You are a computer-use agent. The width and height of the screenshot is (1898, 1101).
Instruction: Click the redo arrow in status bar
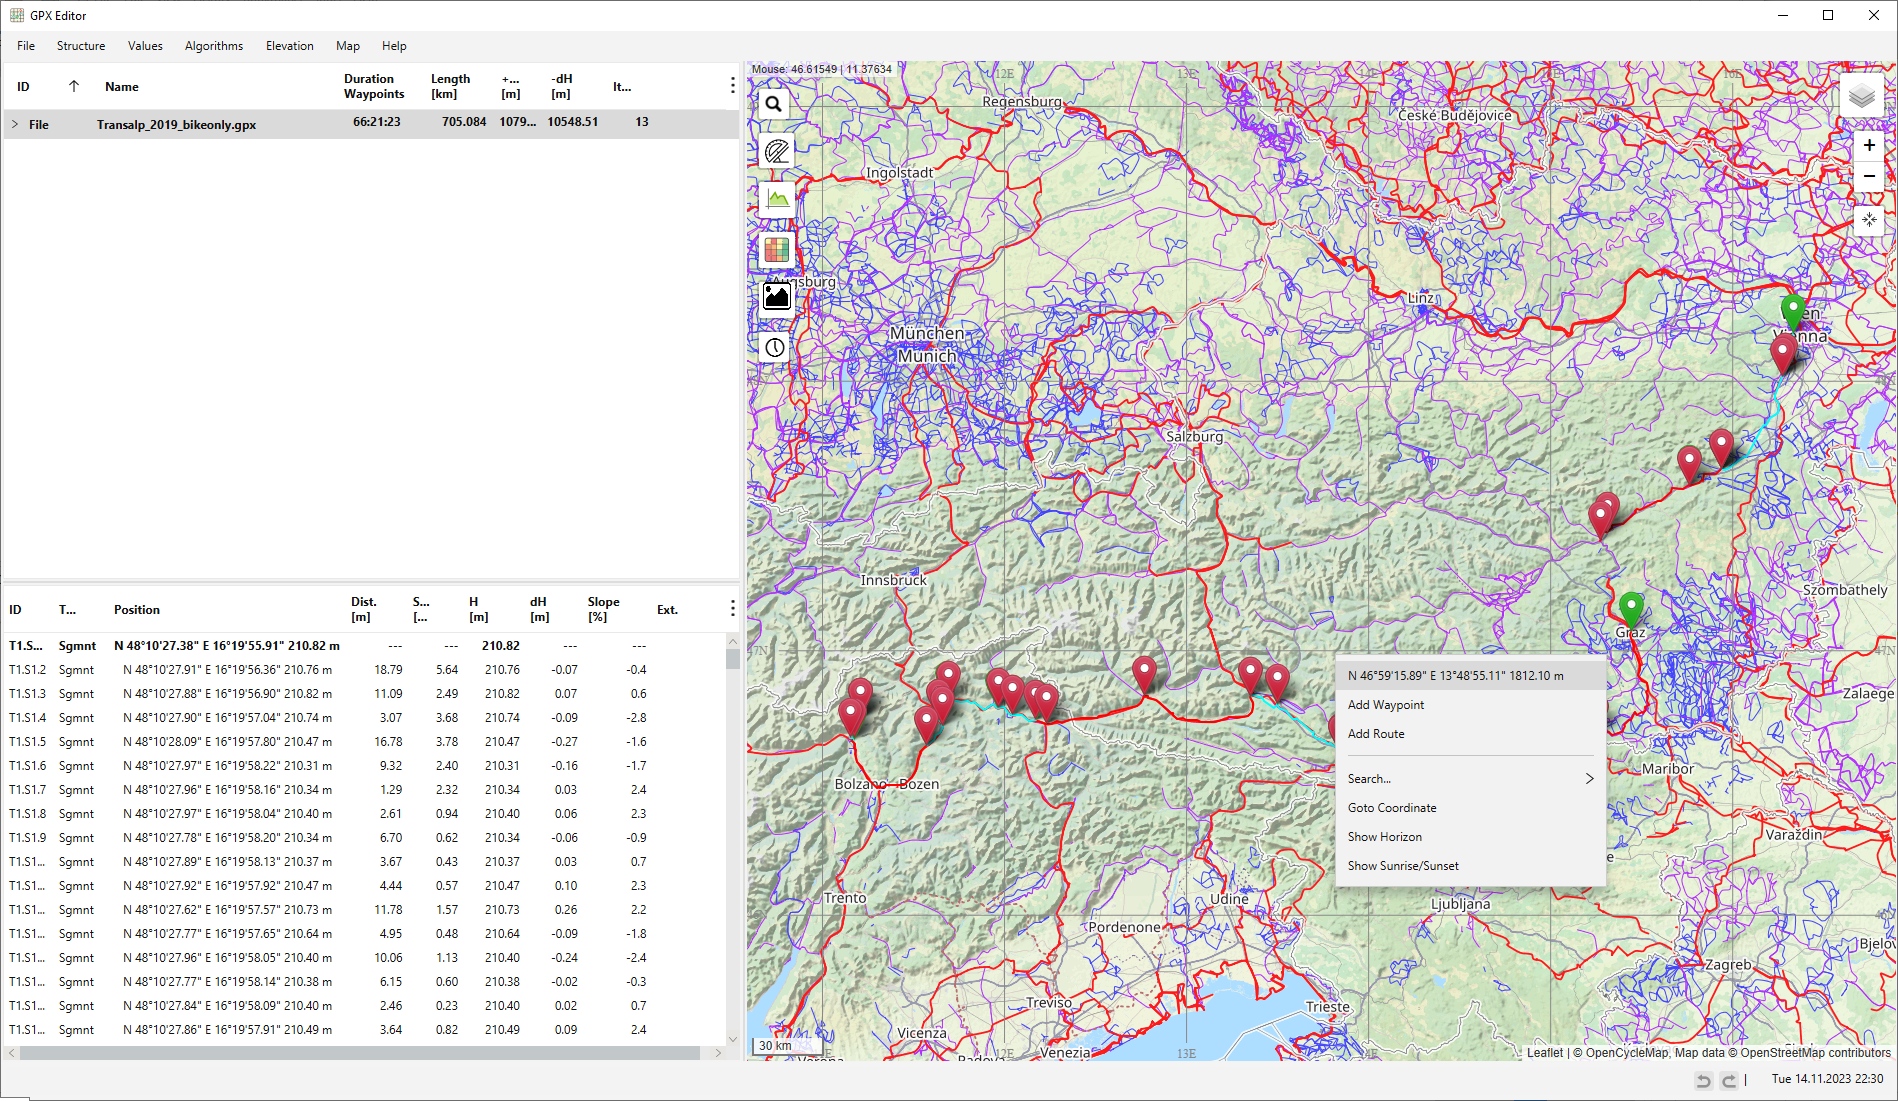pos(1728,1080)
